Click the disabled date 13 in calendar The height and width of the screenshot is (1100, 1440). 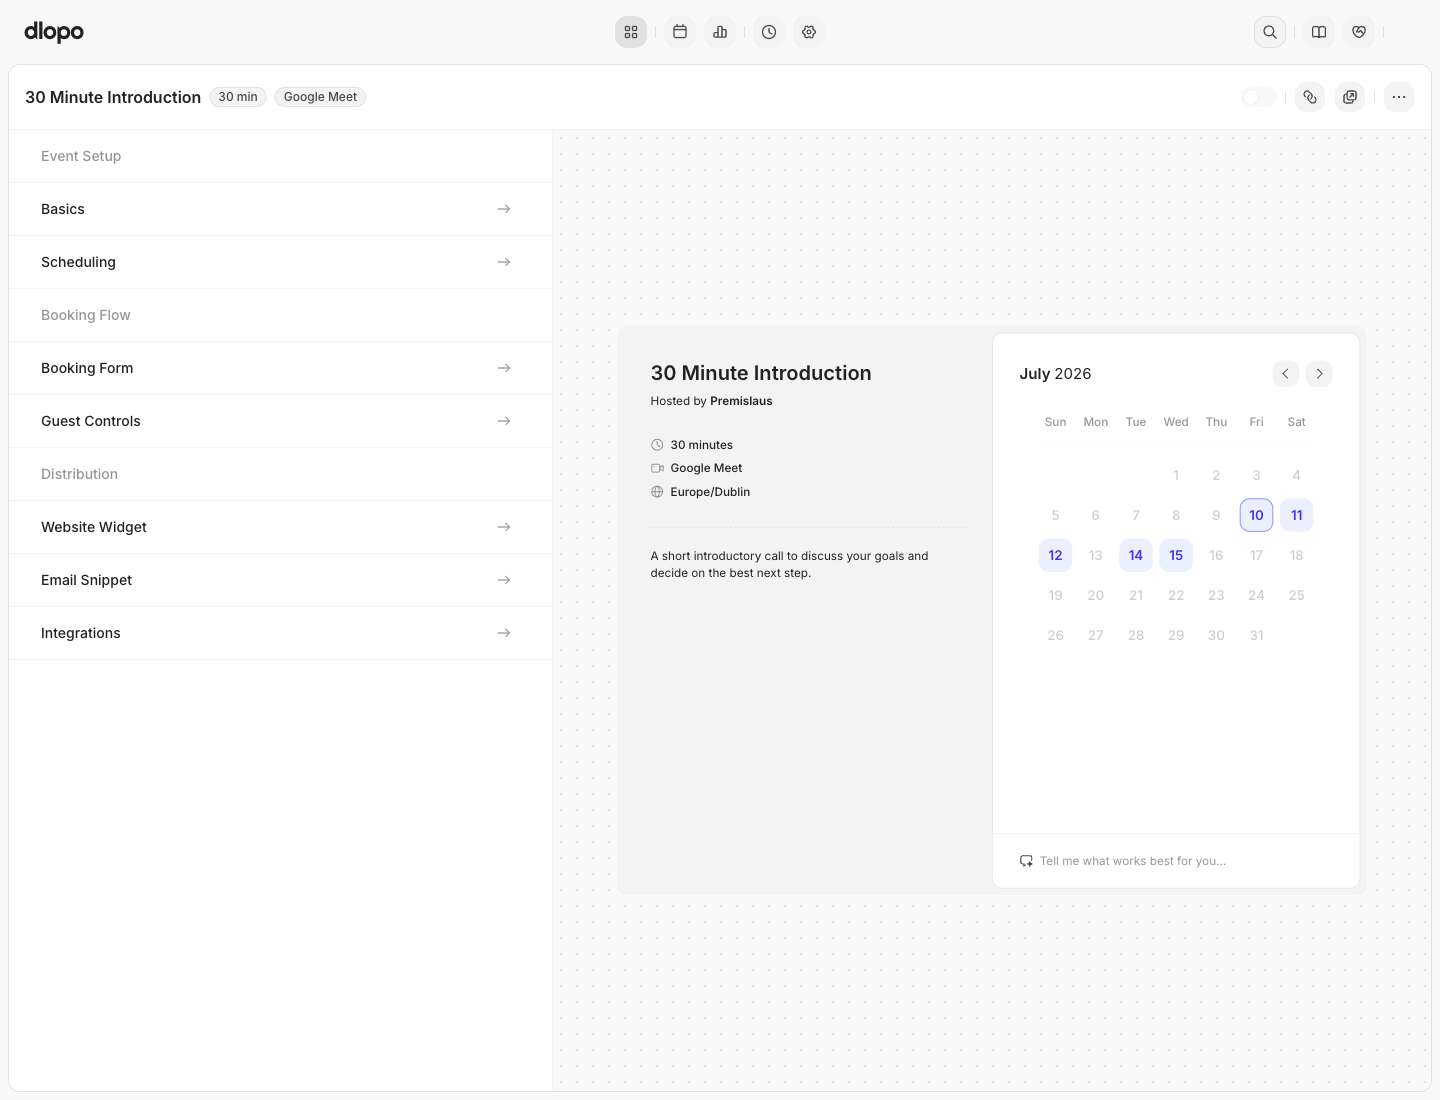pos(1096,555)
